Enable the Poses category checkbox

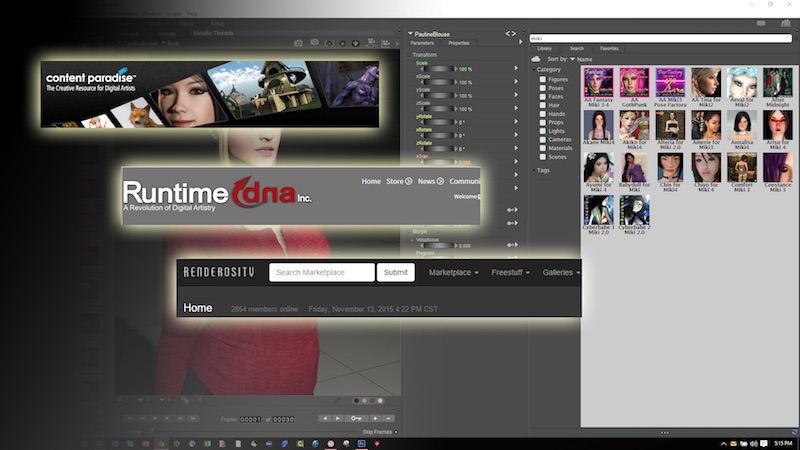tap(543, 88)
